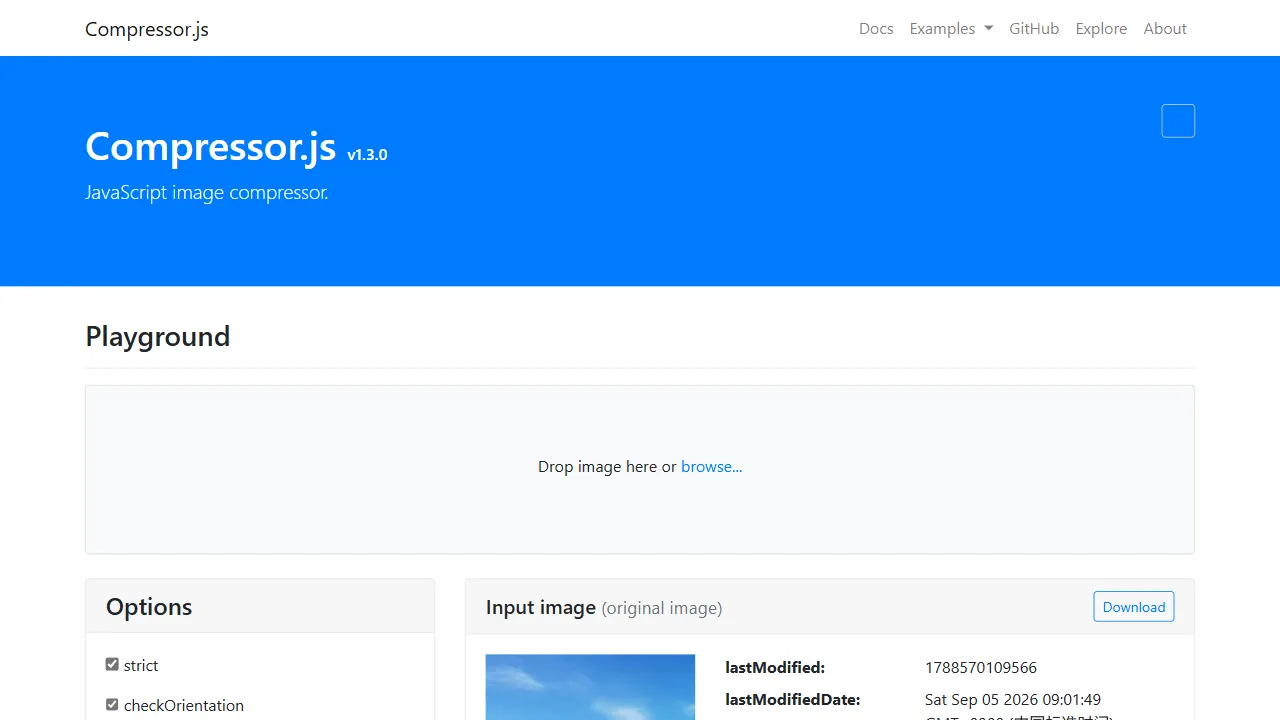Click the Playground heading
This screenshot has height=720, width=1280.
158,336
